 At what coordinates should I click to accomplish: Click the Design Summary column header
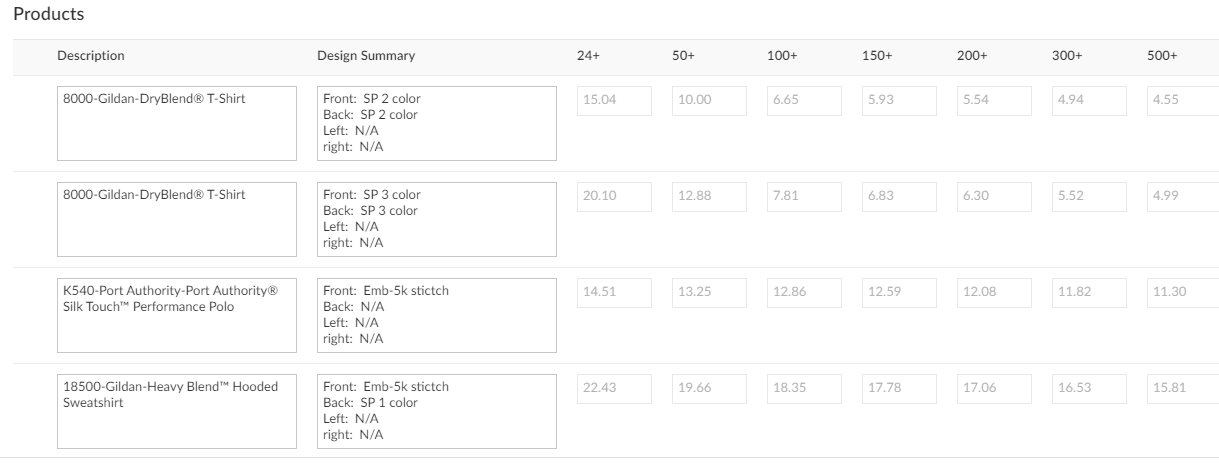365,56
